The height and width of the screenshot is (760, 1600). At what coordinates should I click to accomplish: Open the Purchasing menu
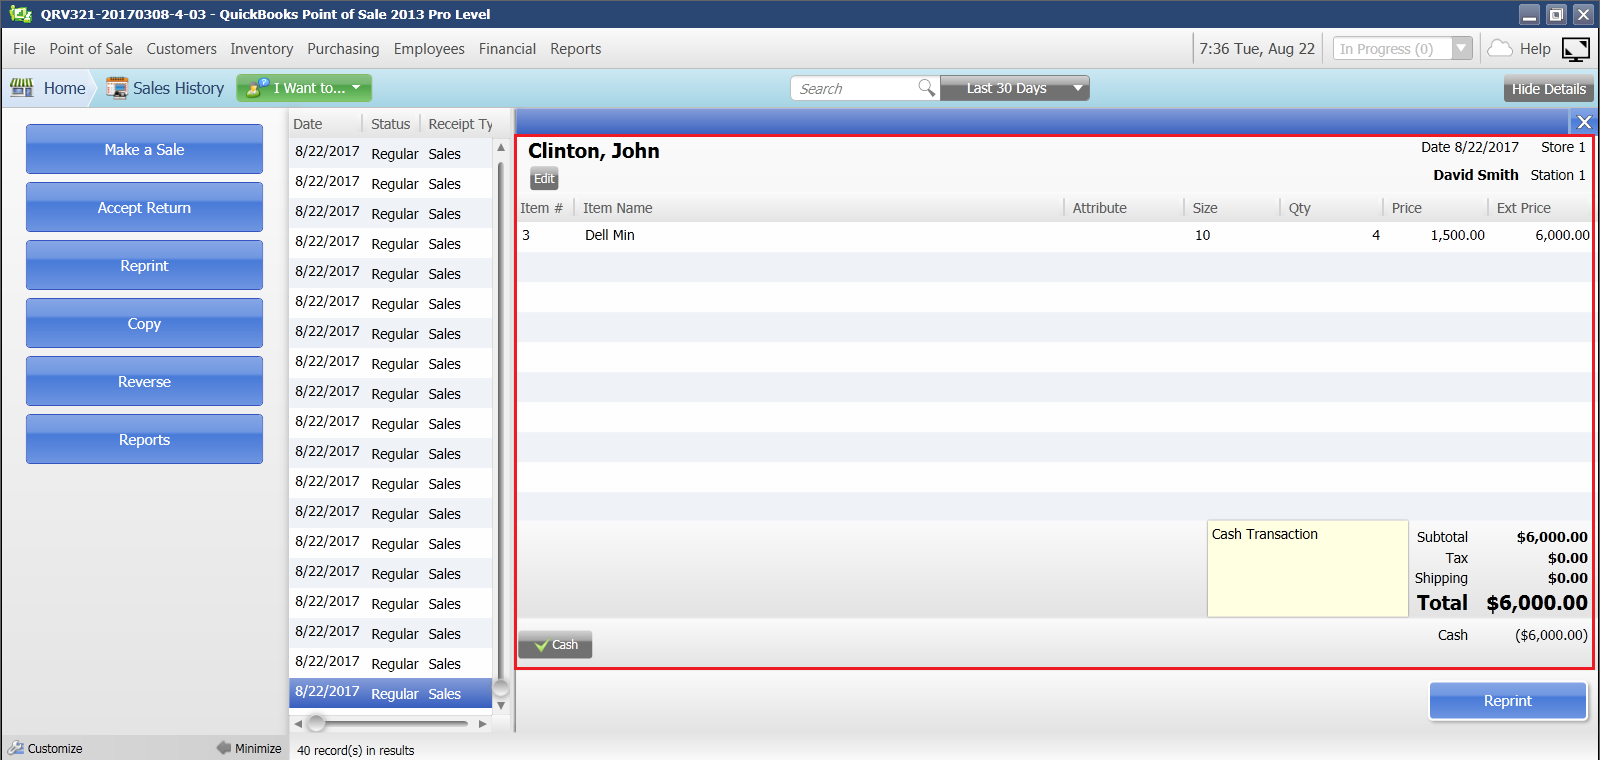pyautogui.click(x=343, y=48)
